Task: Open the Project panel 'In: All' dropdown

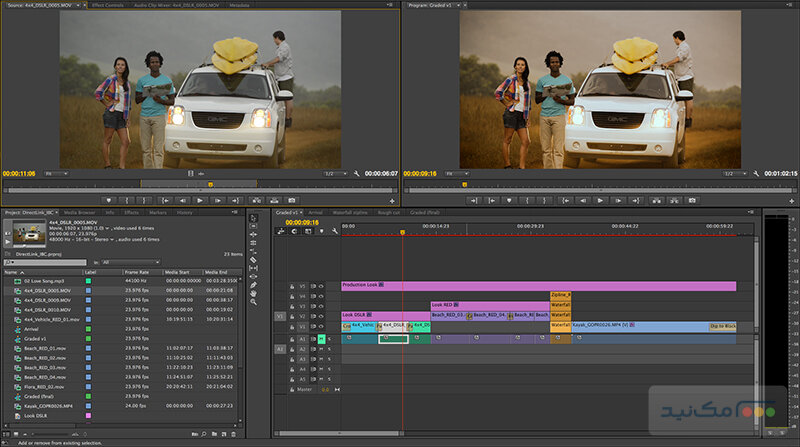Action: tap(131, 262)
